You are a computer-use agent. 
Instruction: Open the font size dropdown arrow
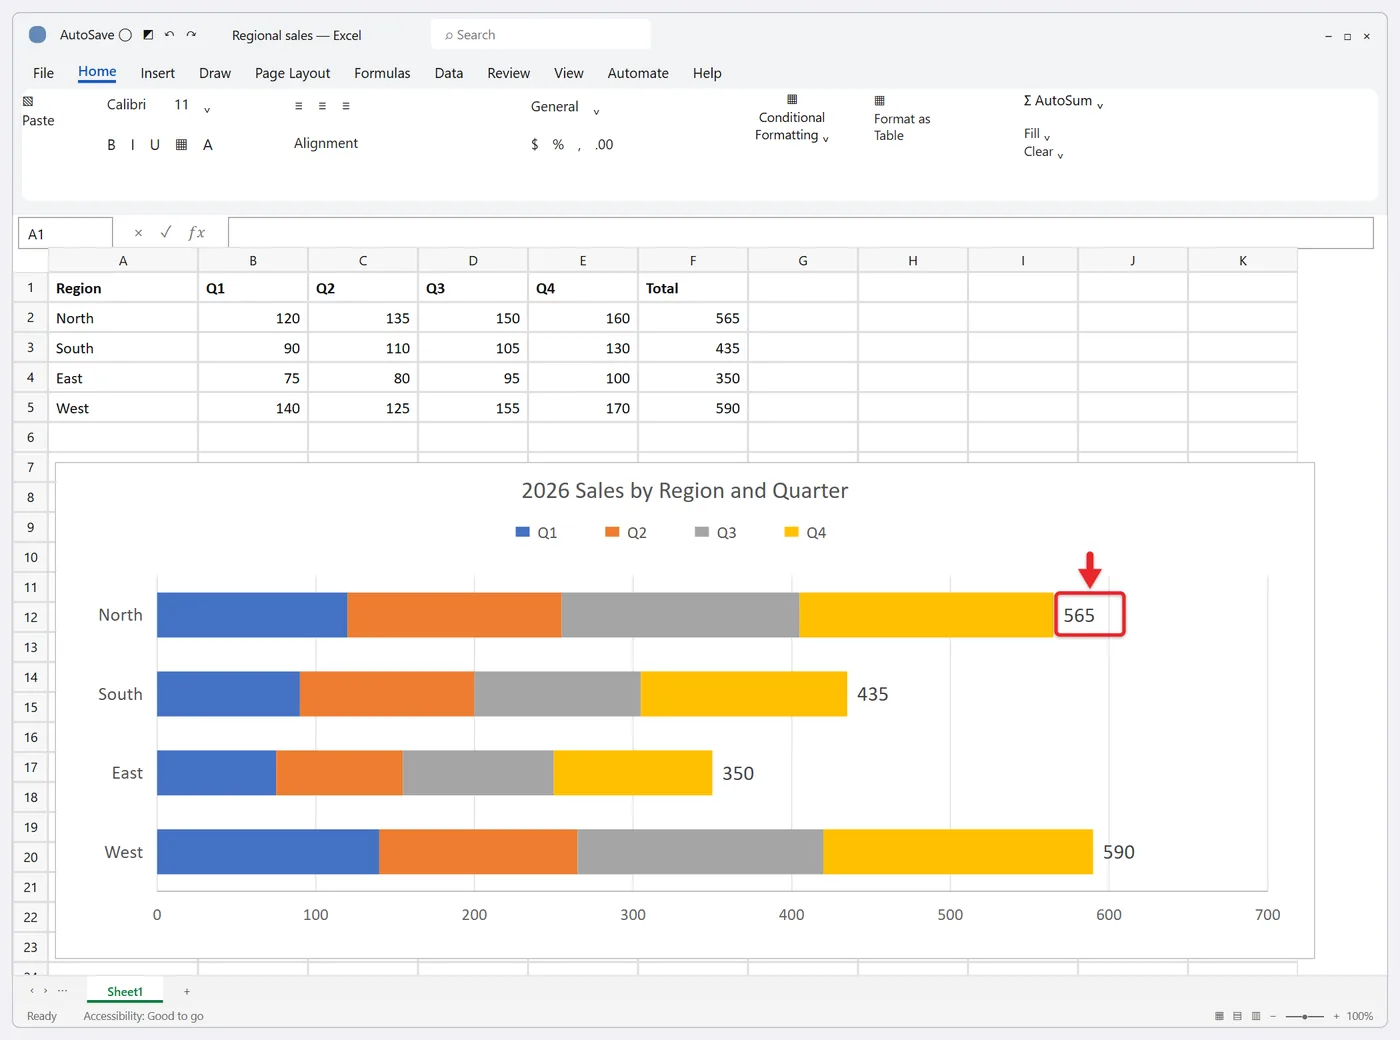point(207,109)
